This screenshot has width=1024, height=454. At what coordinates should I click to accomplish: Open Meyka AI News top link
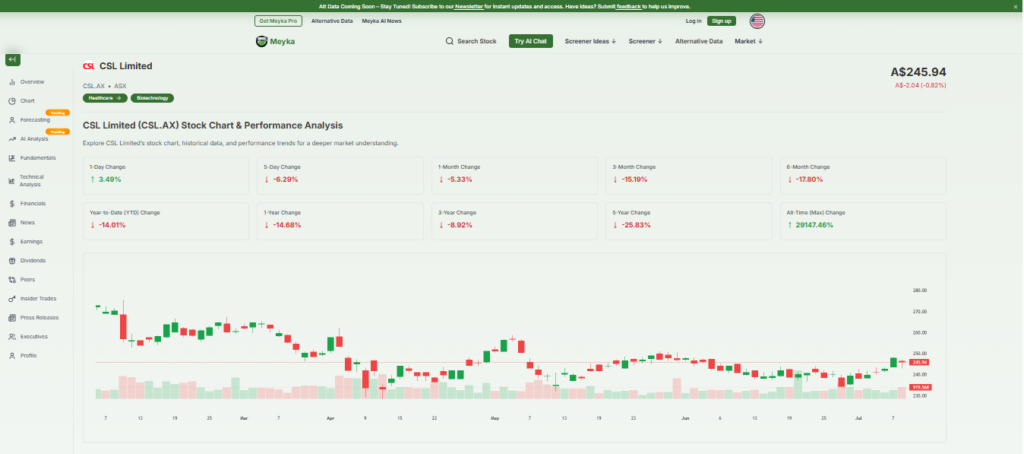click(382, 21)
